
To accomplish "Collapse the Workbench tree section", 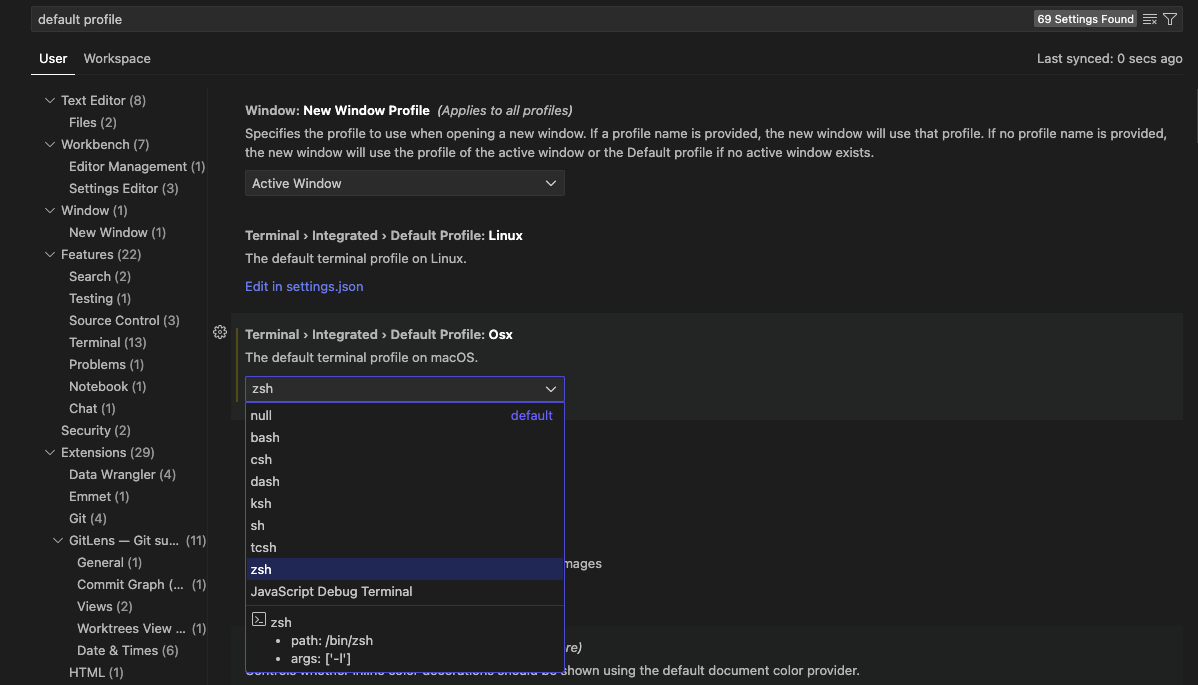I will (50, 144).
